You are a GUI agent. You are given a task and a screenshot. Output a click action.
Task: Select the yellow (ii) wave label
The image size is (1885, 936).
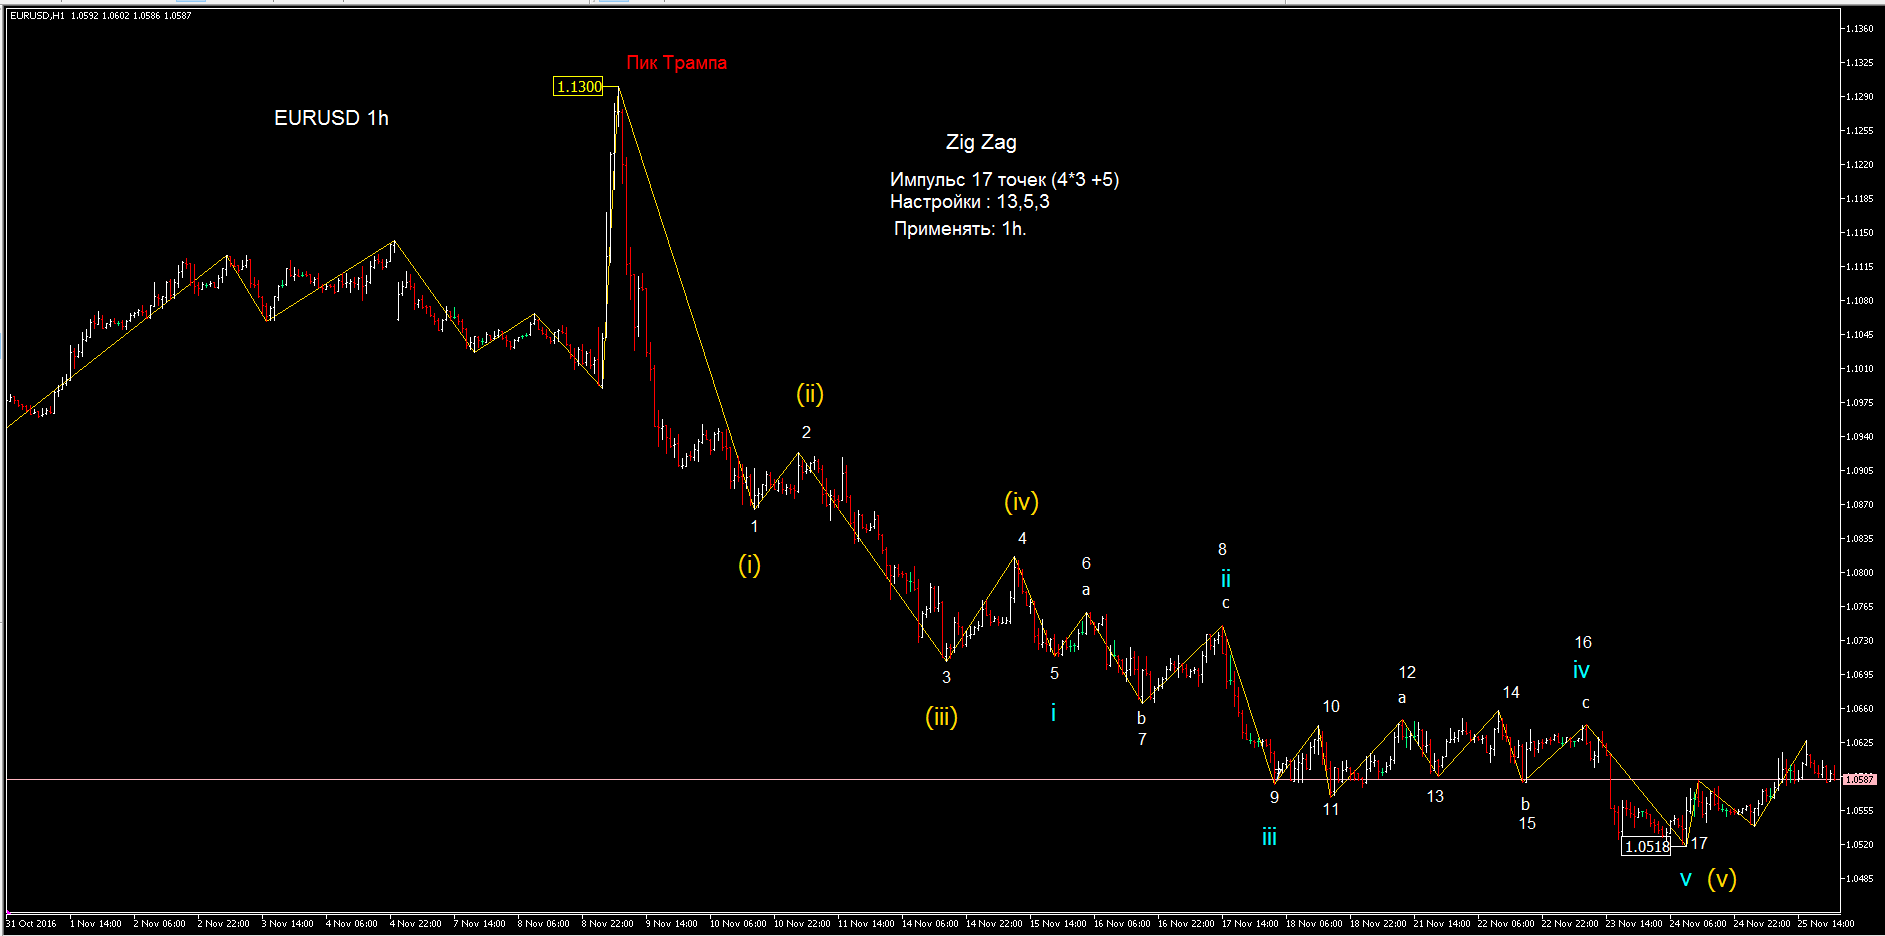tap(810, 394)
